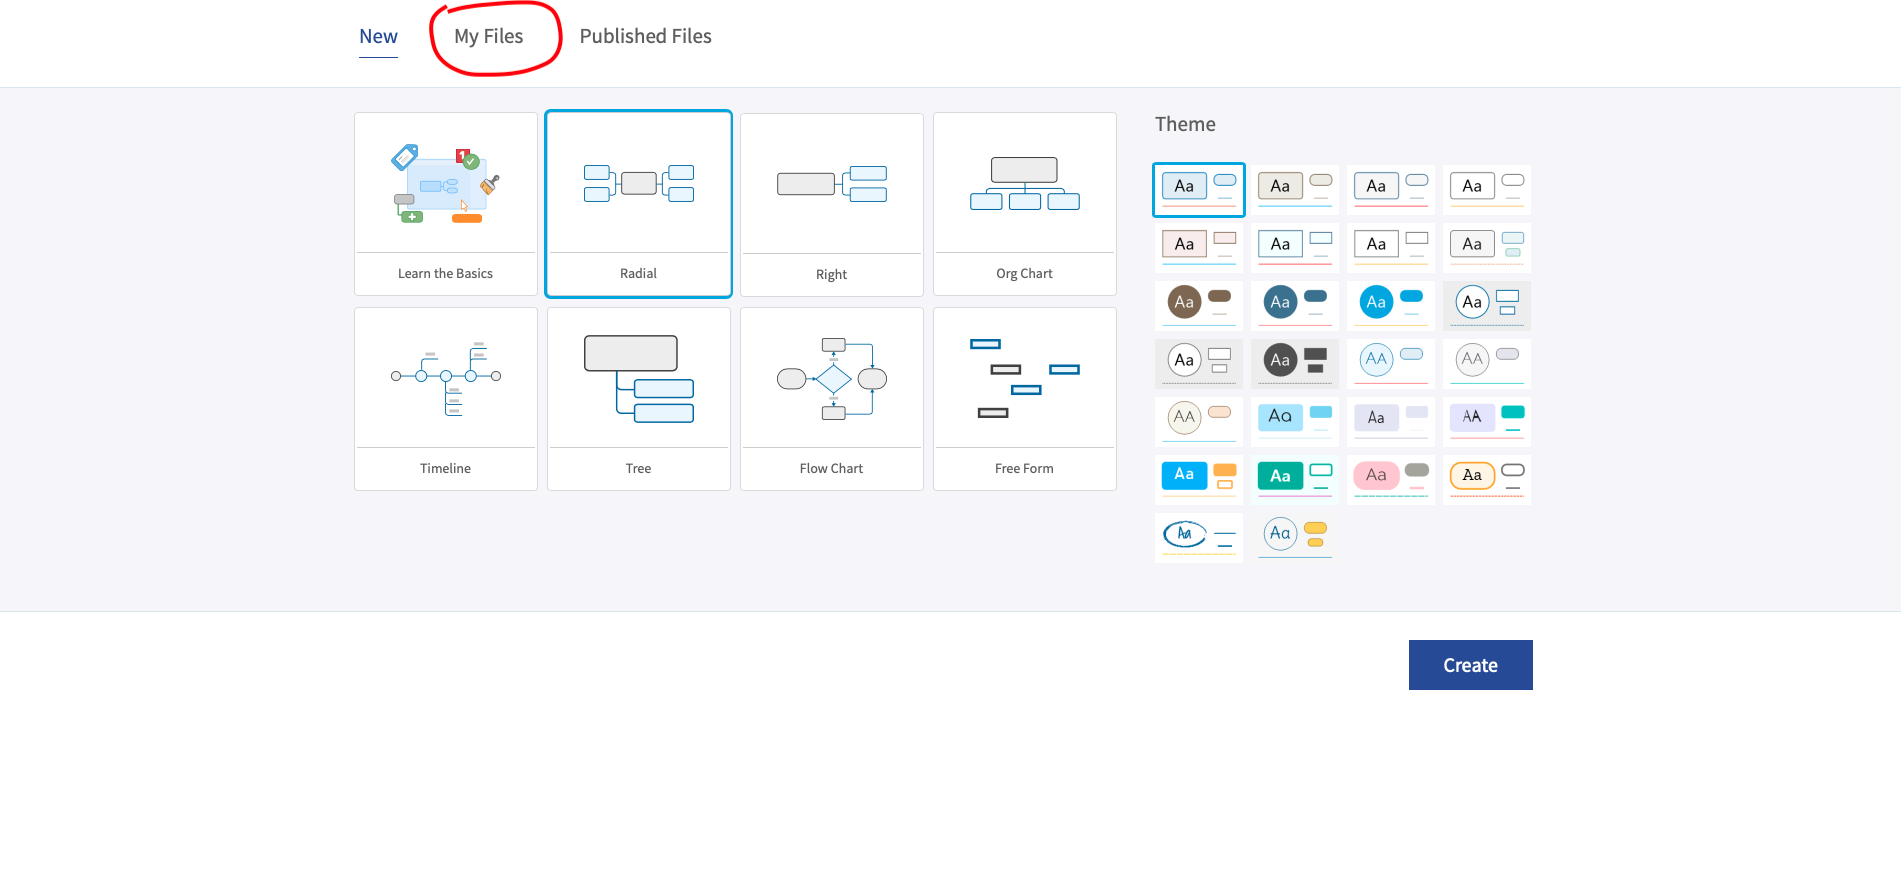
Task: Switch to the New tab
Action: click(x=378, y=37)
